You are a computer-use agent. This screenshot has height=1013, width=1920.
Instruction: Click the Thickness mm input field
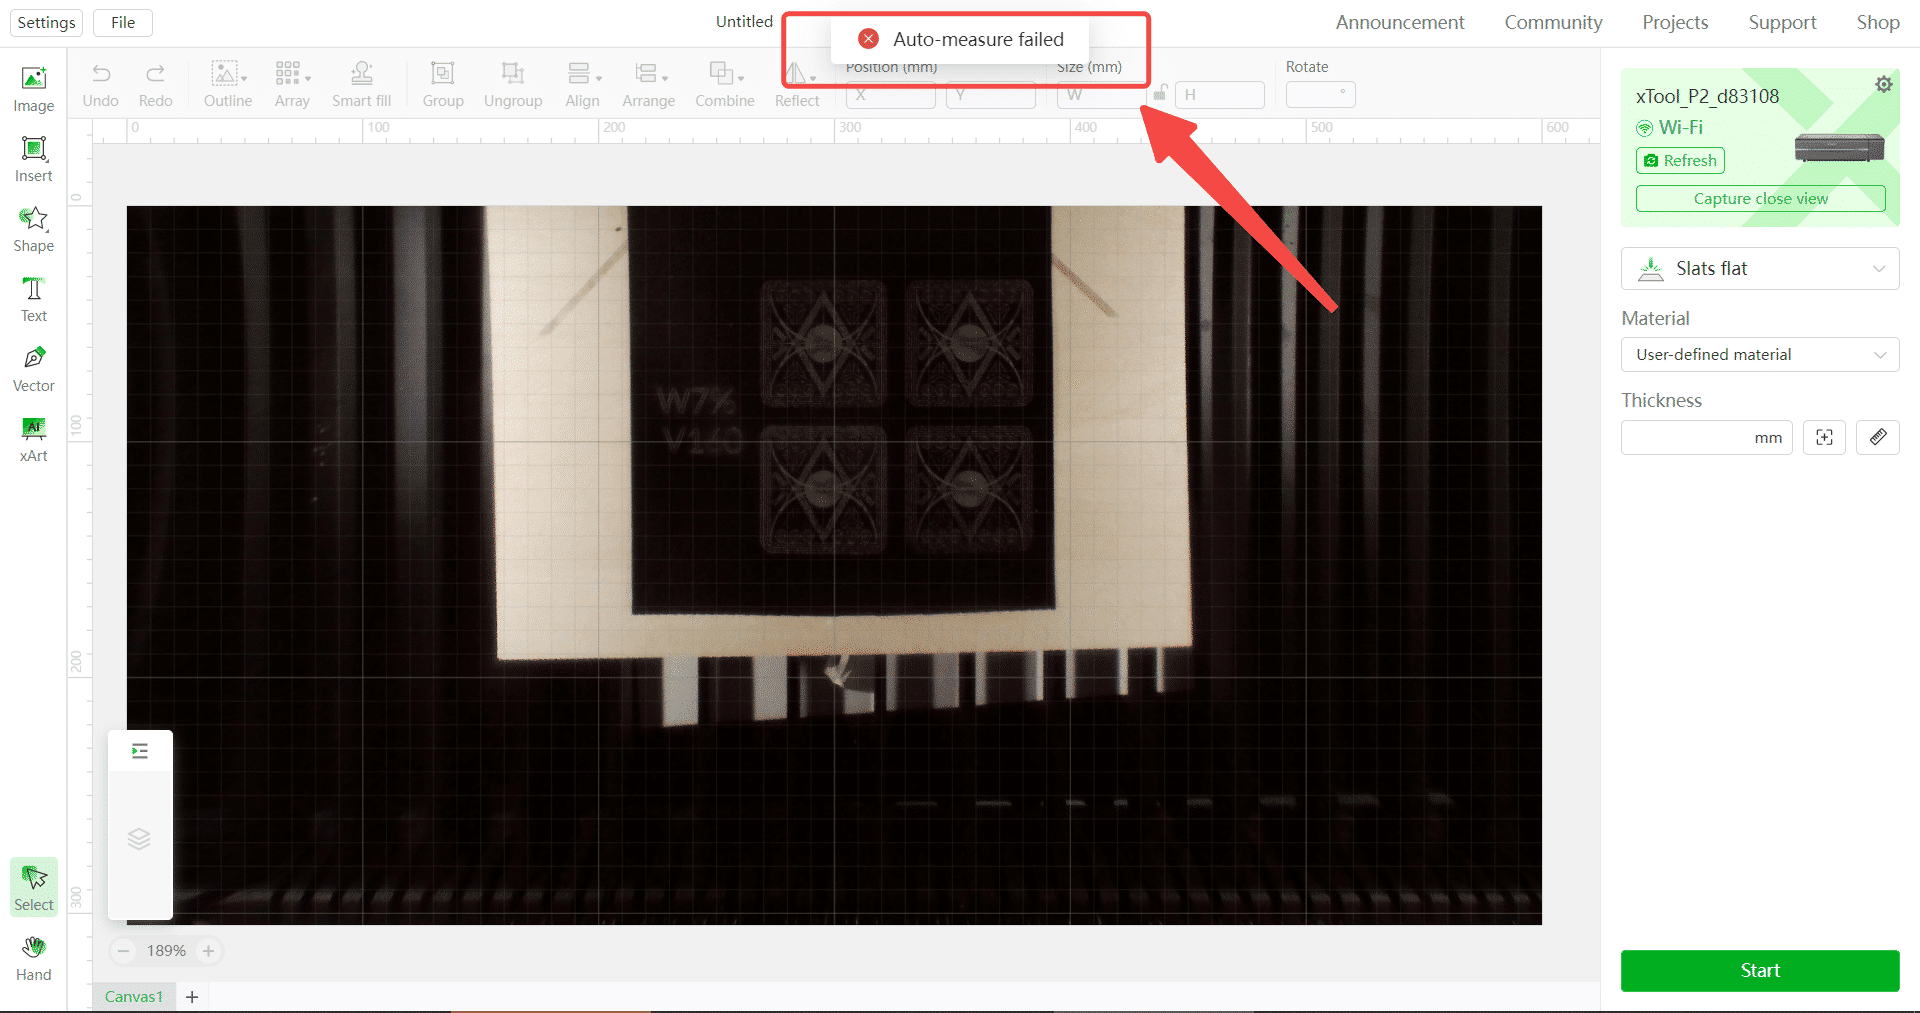point(1707,438)
